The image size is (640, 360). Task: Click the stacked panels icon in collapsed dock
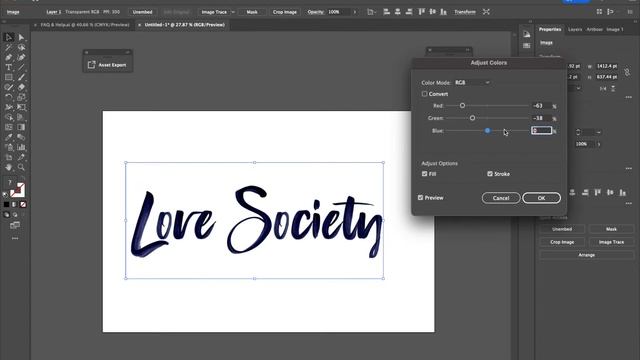[527, 45]
